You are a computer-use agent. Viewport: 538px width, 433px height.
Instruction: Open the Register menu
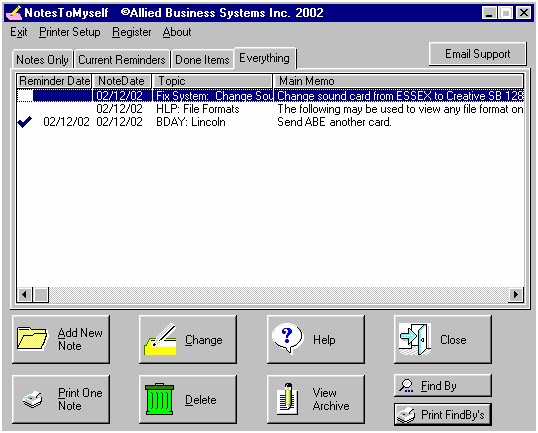(x=132, y=32)
